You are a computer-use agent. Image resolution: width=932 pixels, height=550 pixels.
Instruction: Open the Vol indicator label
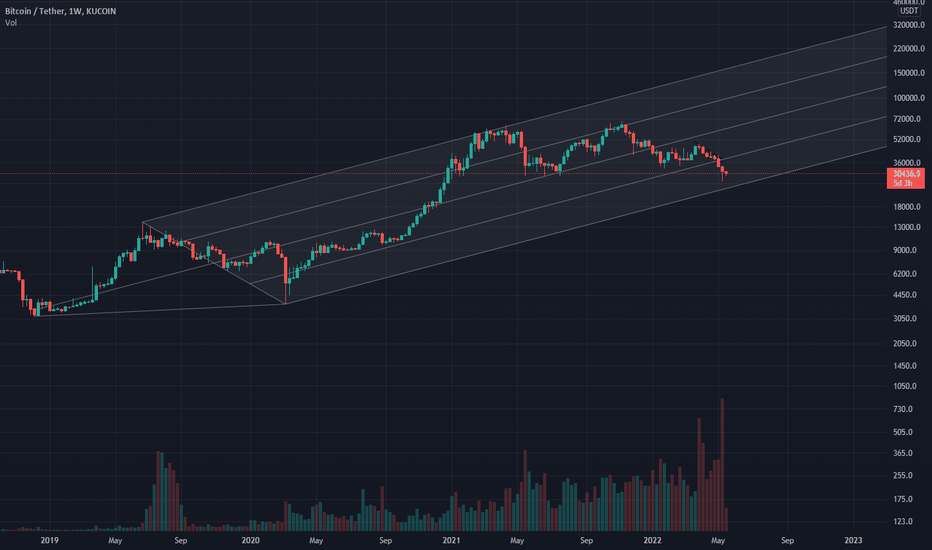[11, 23]
